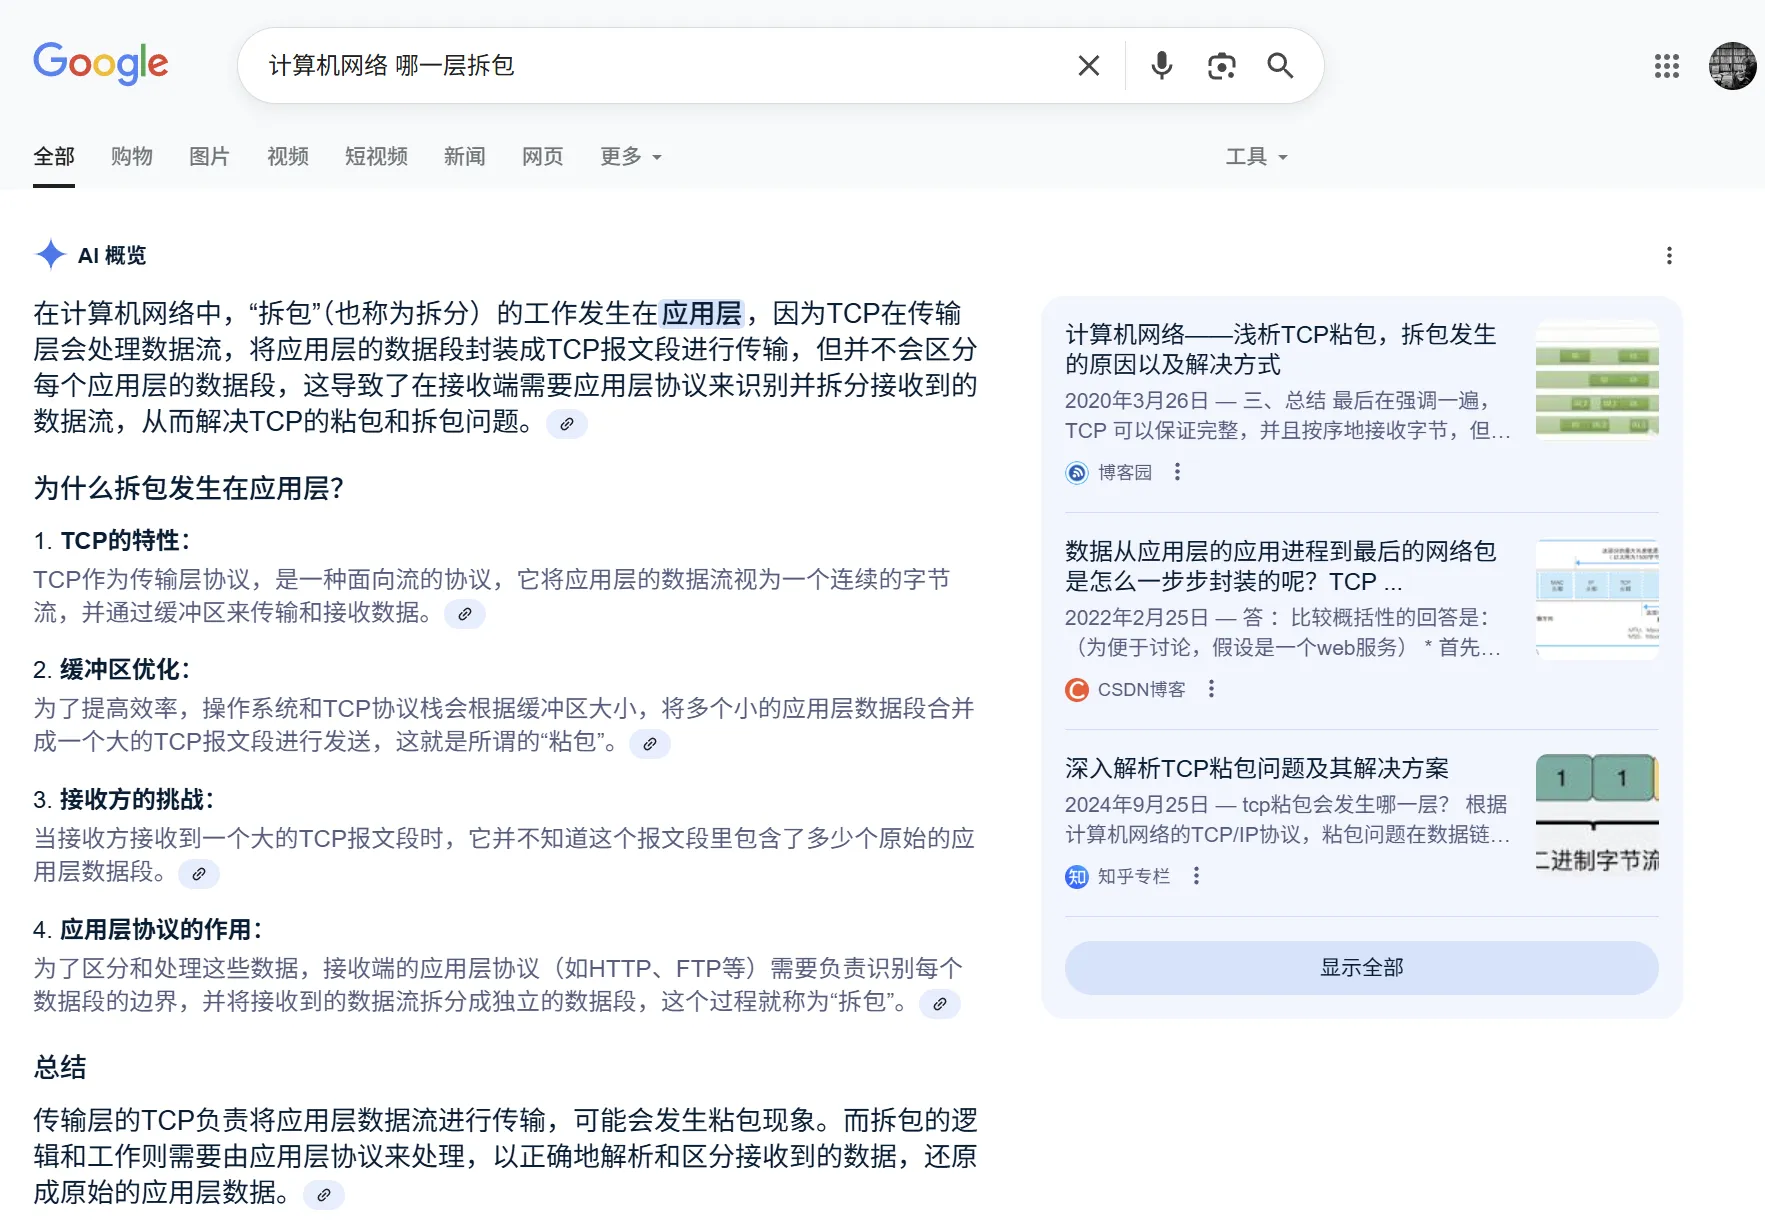The height and width of the screenshot is (1225, 1765).
Task: Open AI overview three-dot menu
Action: [1669, 256]
